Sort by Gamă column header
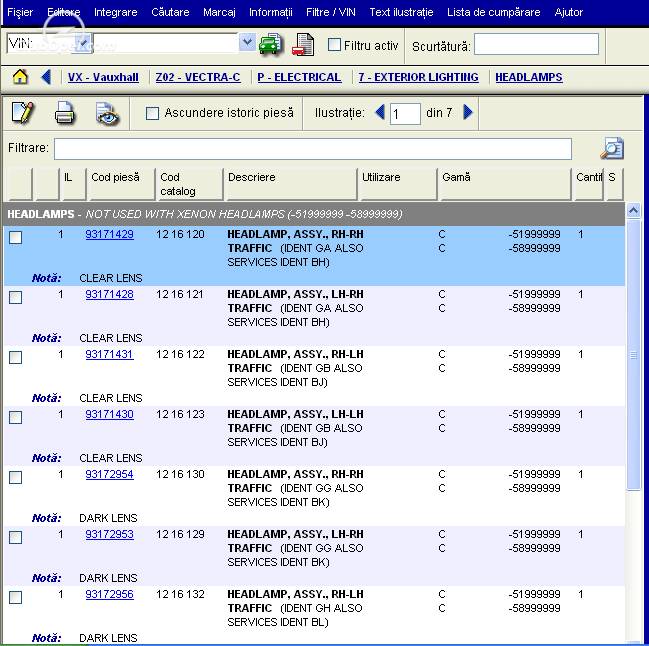Image resolution: width=649 pixels, height=646 pixels. tap(505, 184)
